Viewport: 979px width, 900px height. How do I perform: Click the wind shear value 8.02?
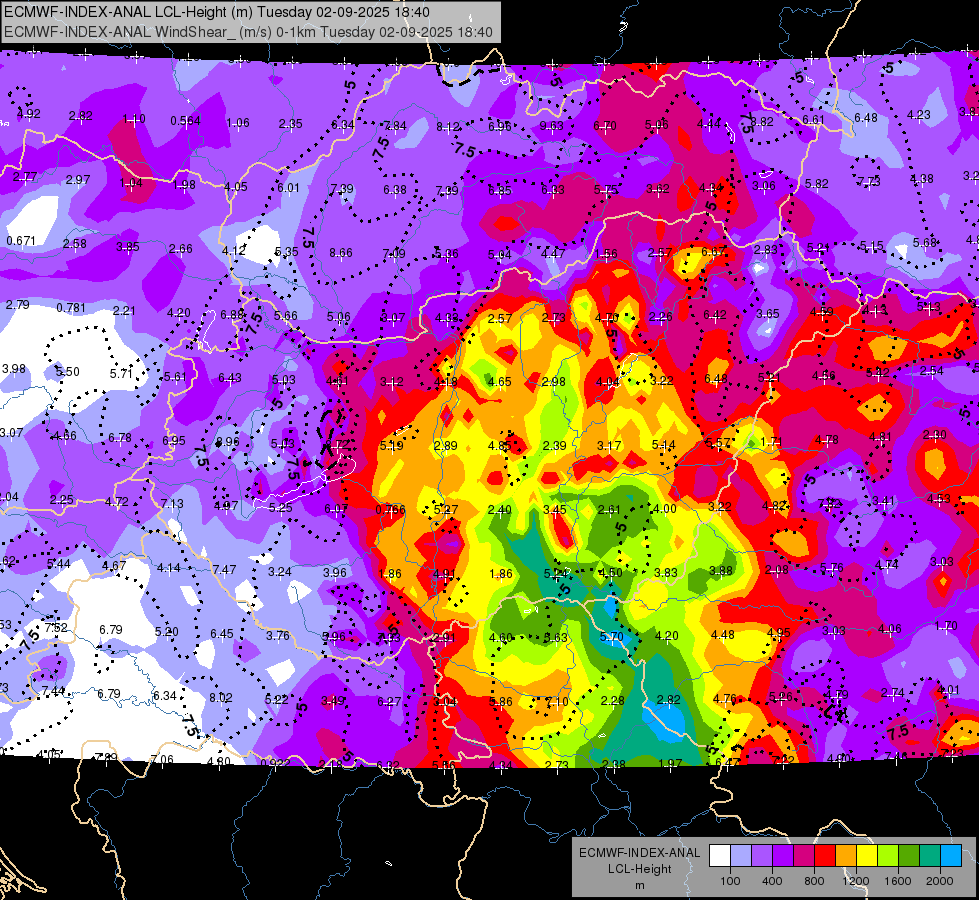pyautogui.click(x=221, y=698)
